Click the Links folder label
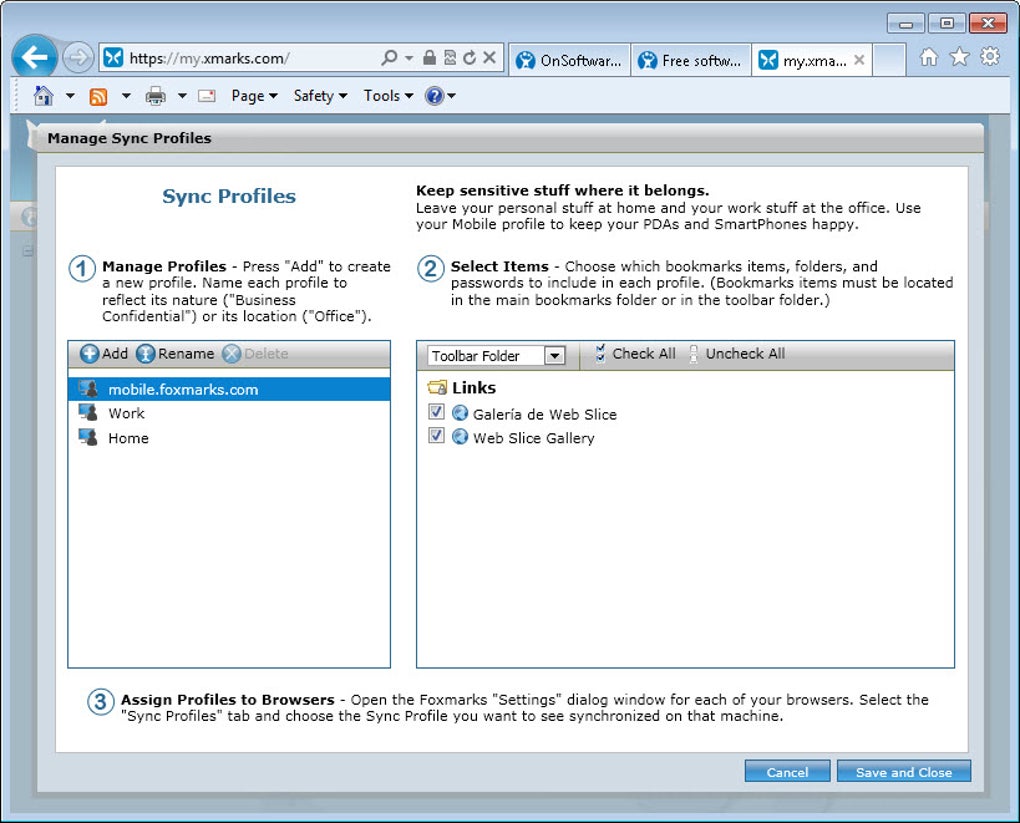Image resolution: width=1020 pixels, height=823 pixels. pos(474,388)
